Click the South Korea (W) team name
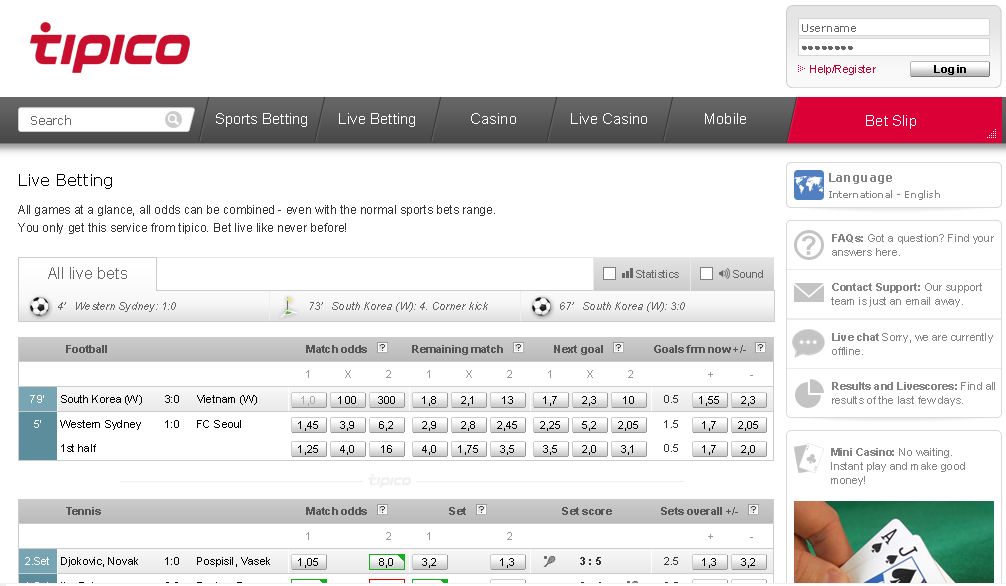Viewport: 1006px width, 586px height. tap(101, 399)
